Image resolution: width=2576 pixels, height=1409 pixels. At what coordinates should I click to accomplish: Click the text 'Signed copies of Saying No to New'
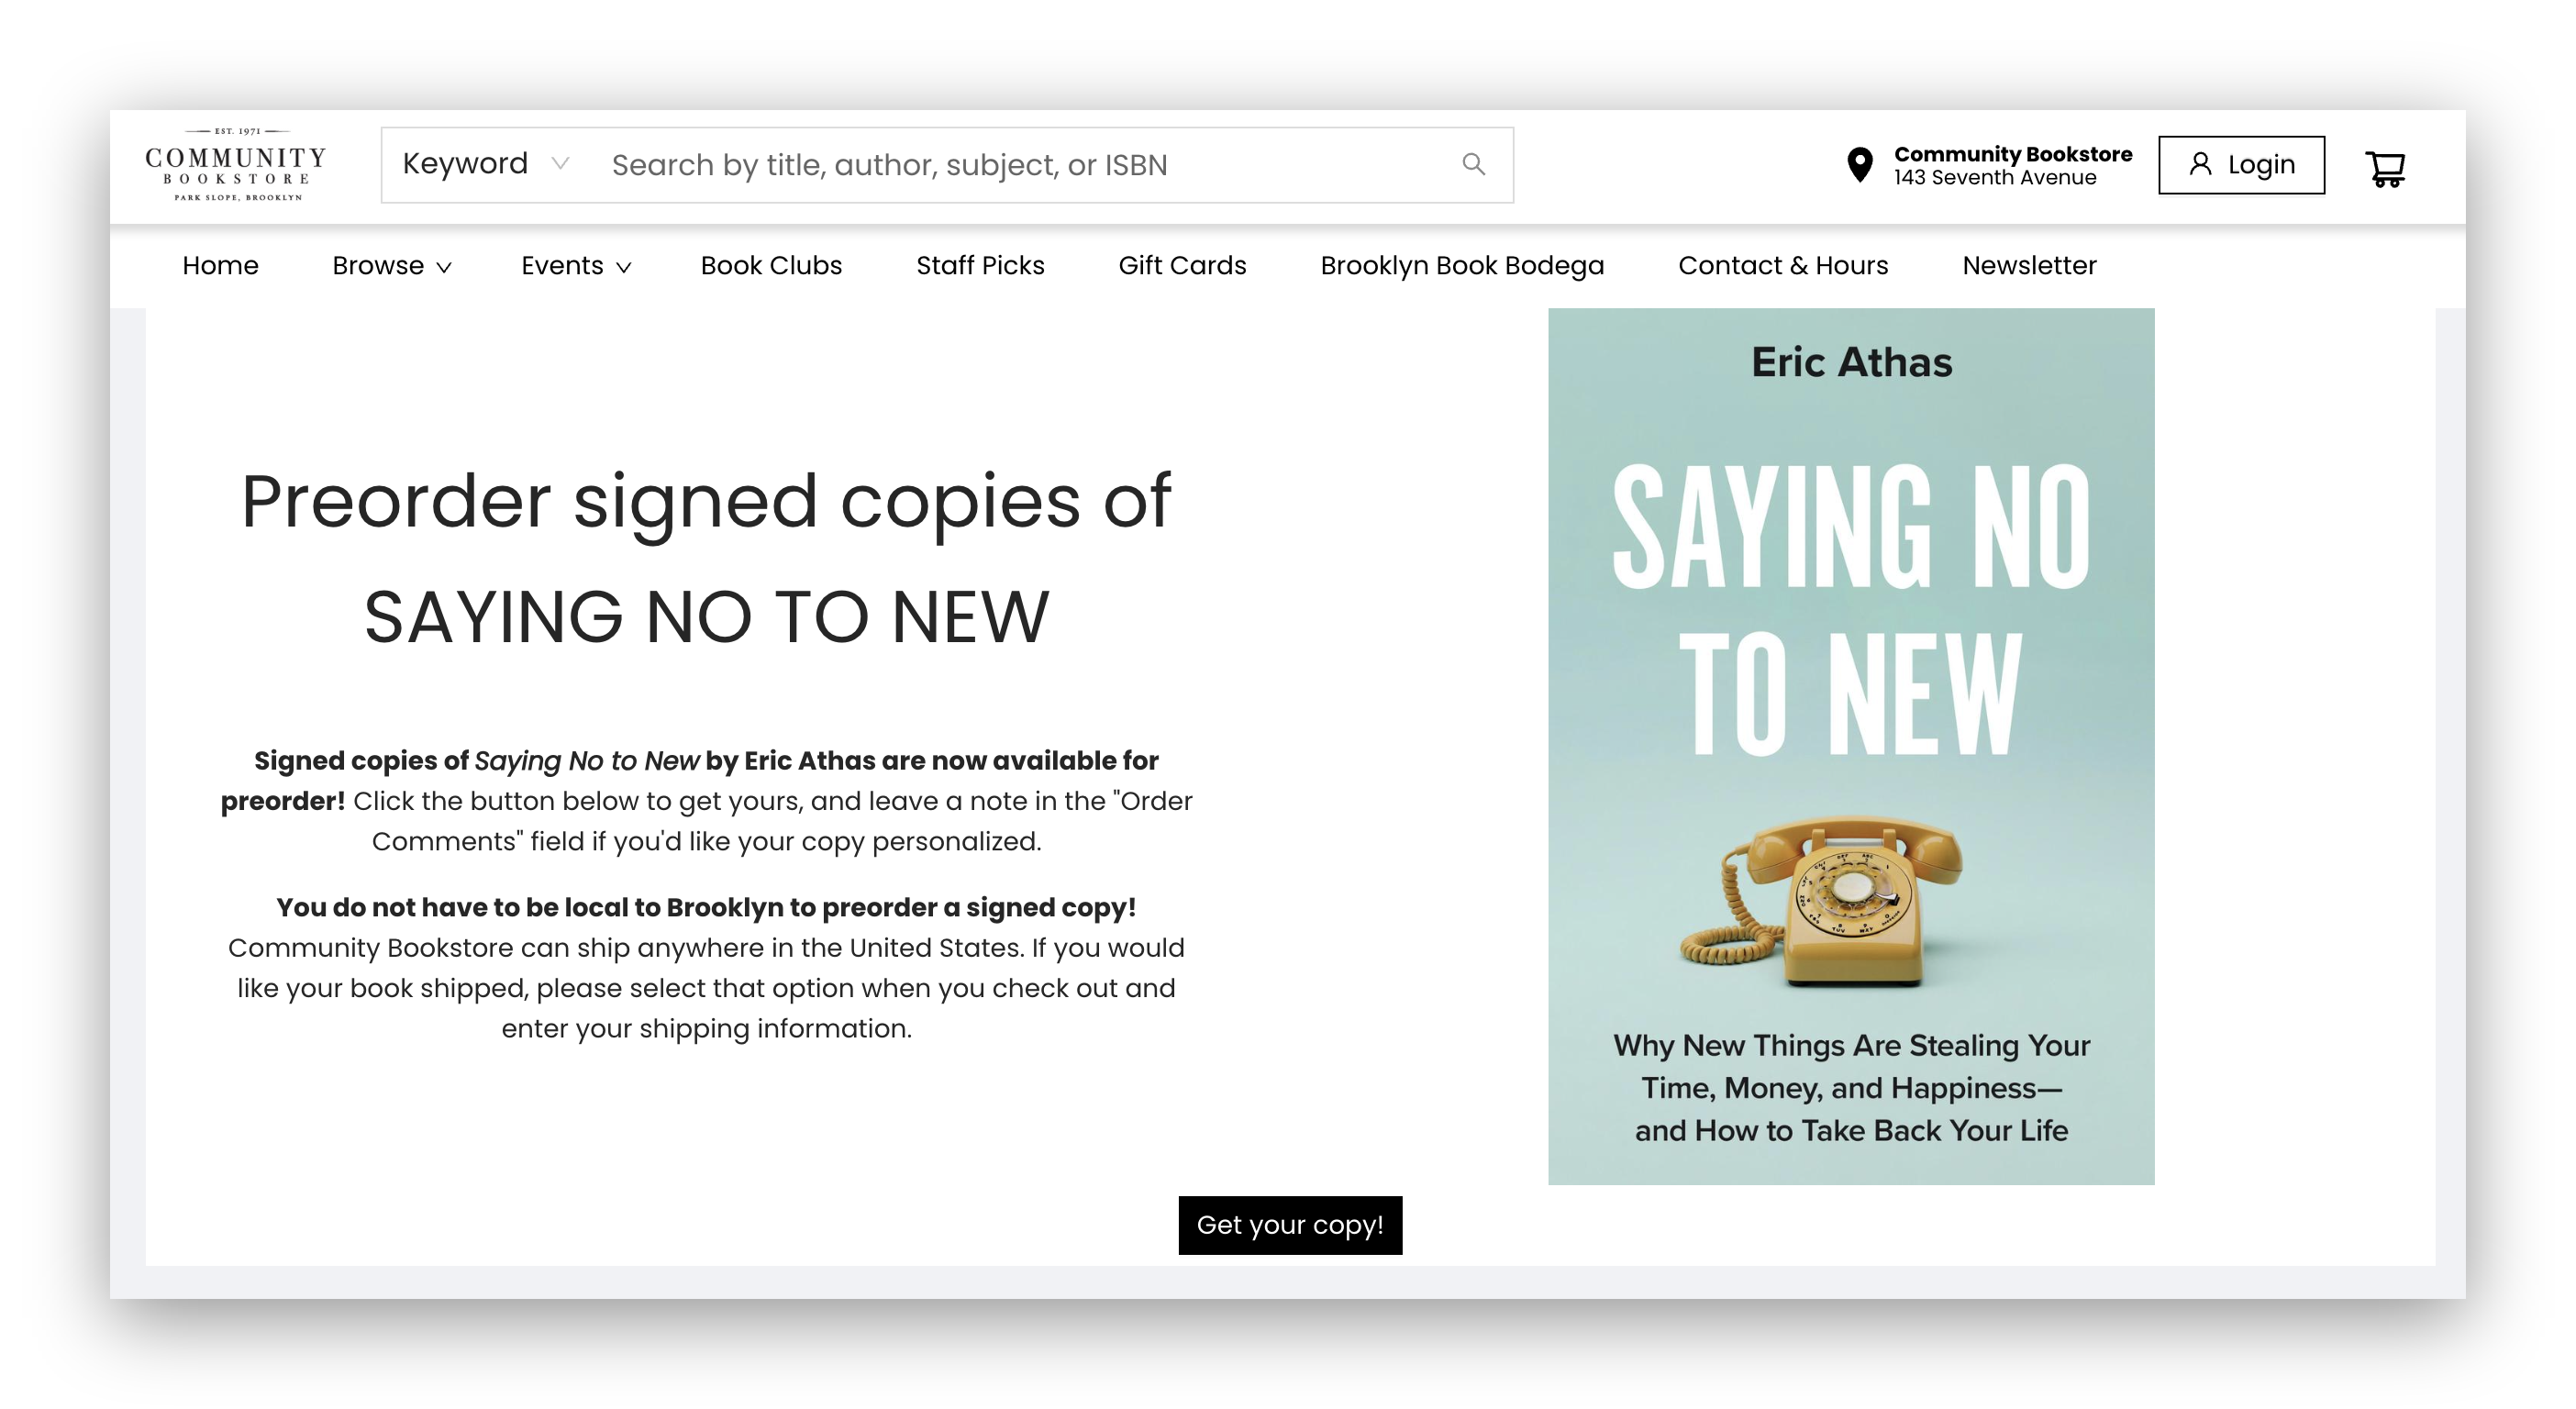(x=476, y=761)
